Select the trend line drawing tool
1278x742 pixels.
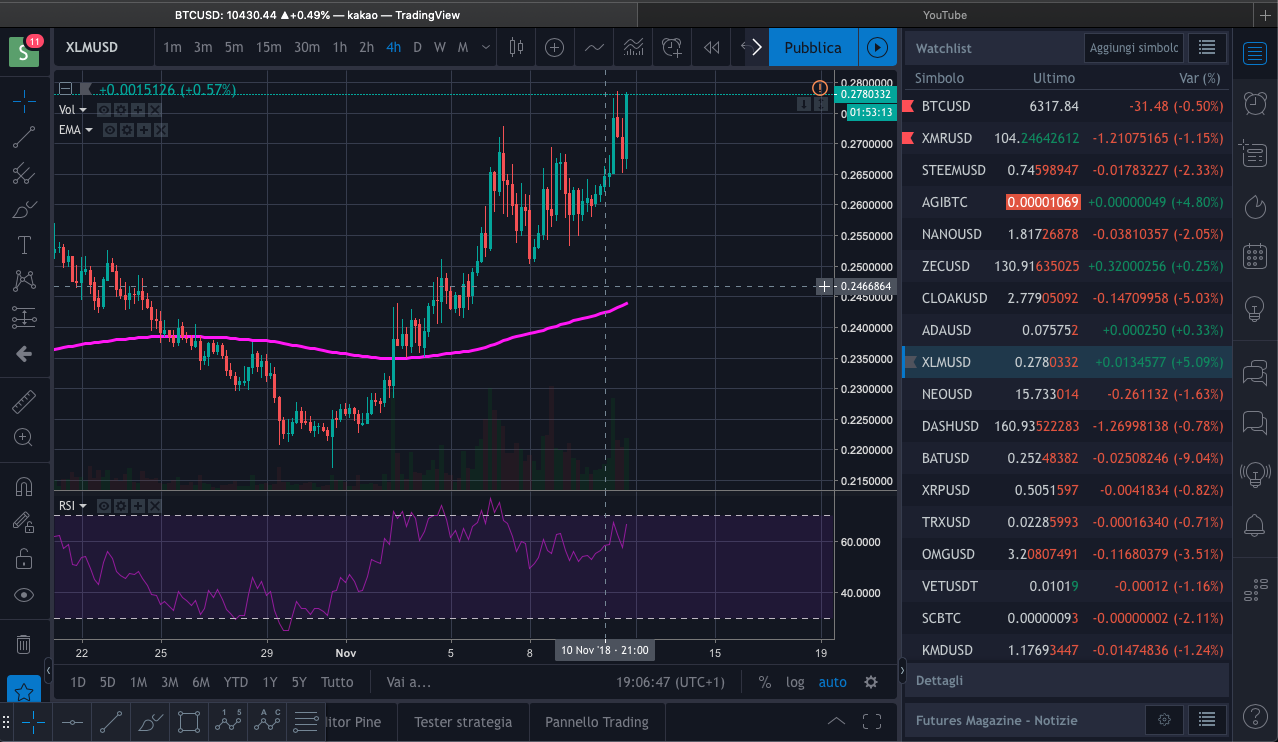click(x=24, y=137)
